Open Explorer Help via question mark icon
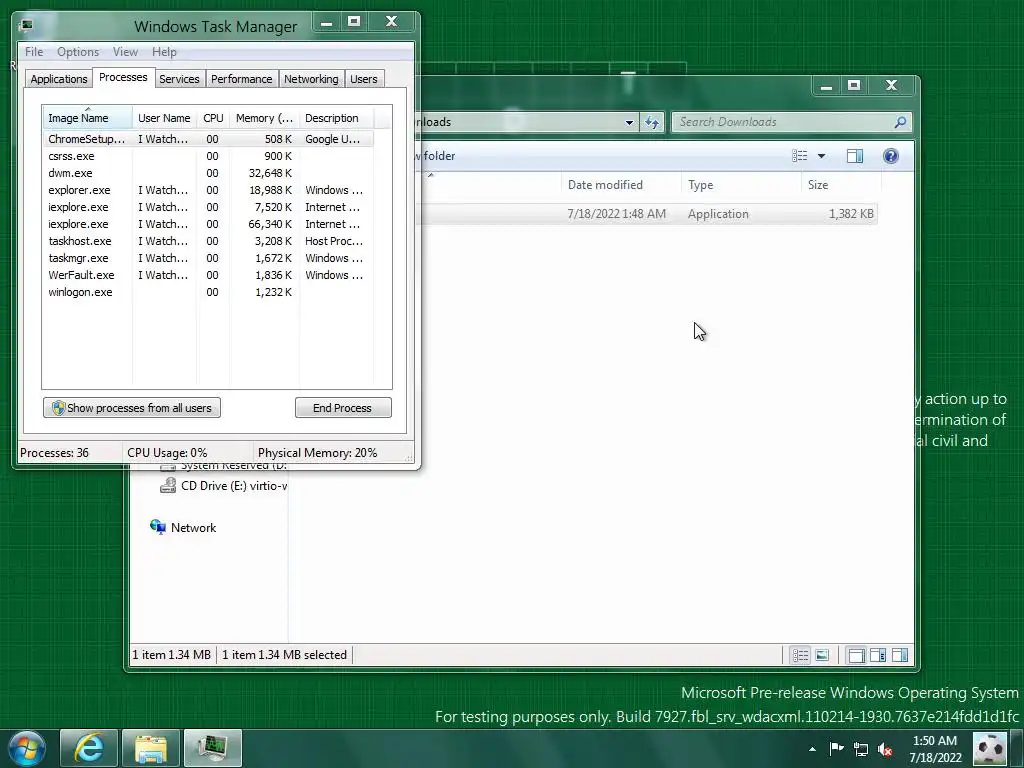This screenshot has width=1024, height=768. pos(891,156)
